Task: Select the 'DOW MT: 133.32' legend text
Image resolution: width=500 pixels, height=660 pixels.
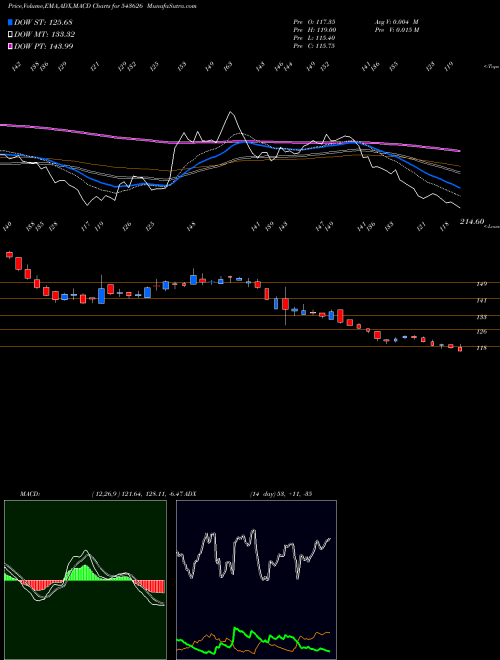Action: coord(45,34)
